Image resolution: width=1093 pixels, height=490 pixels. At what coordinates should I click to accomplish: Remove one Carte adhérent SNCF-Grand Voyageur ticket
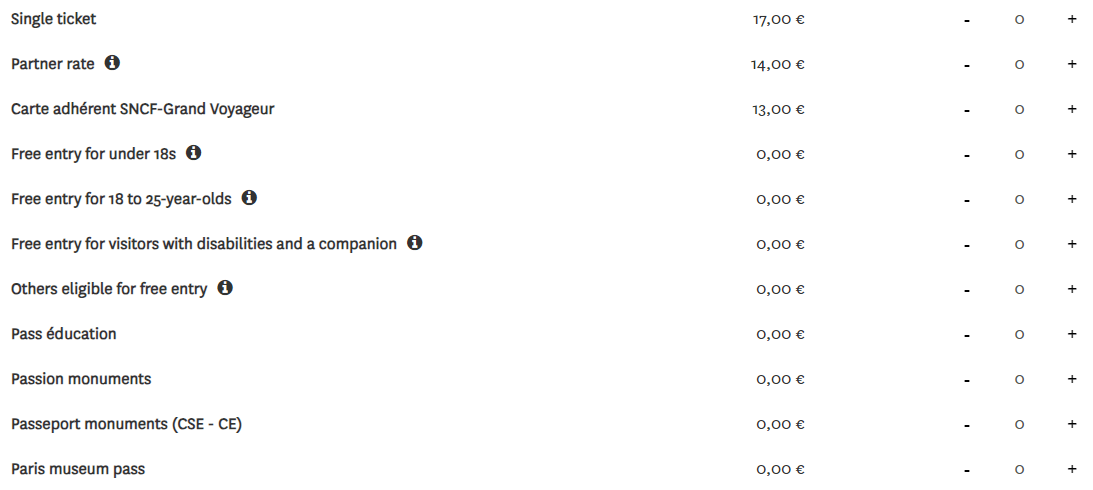click(x=967, y=110)
